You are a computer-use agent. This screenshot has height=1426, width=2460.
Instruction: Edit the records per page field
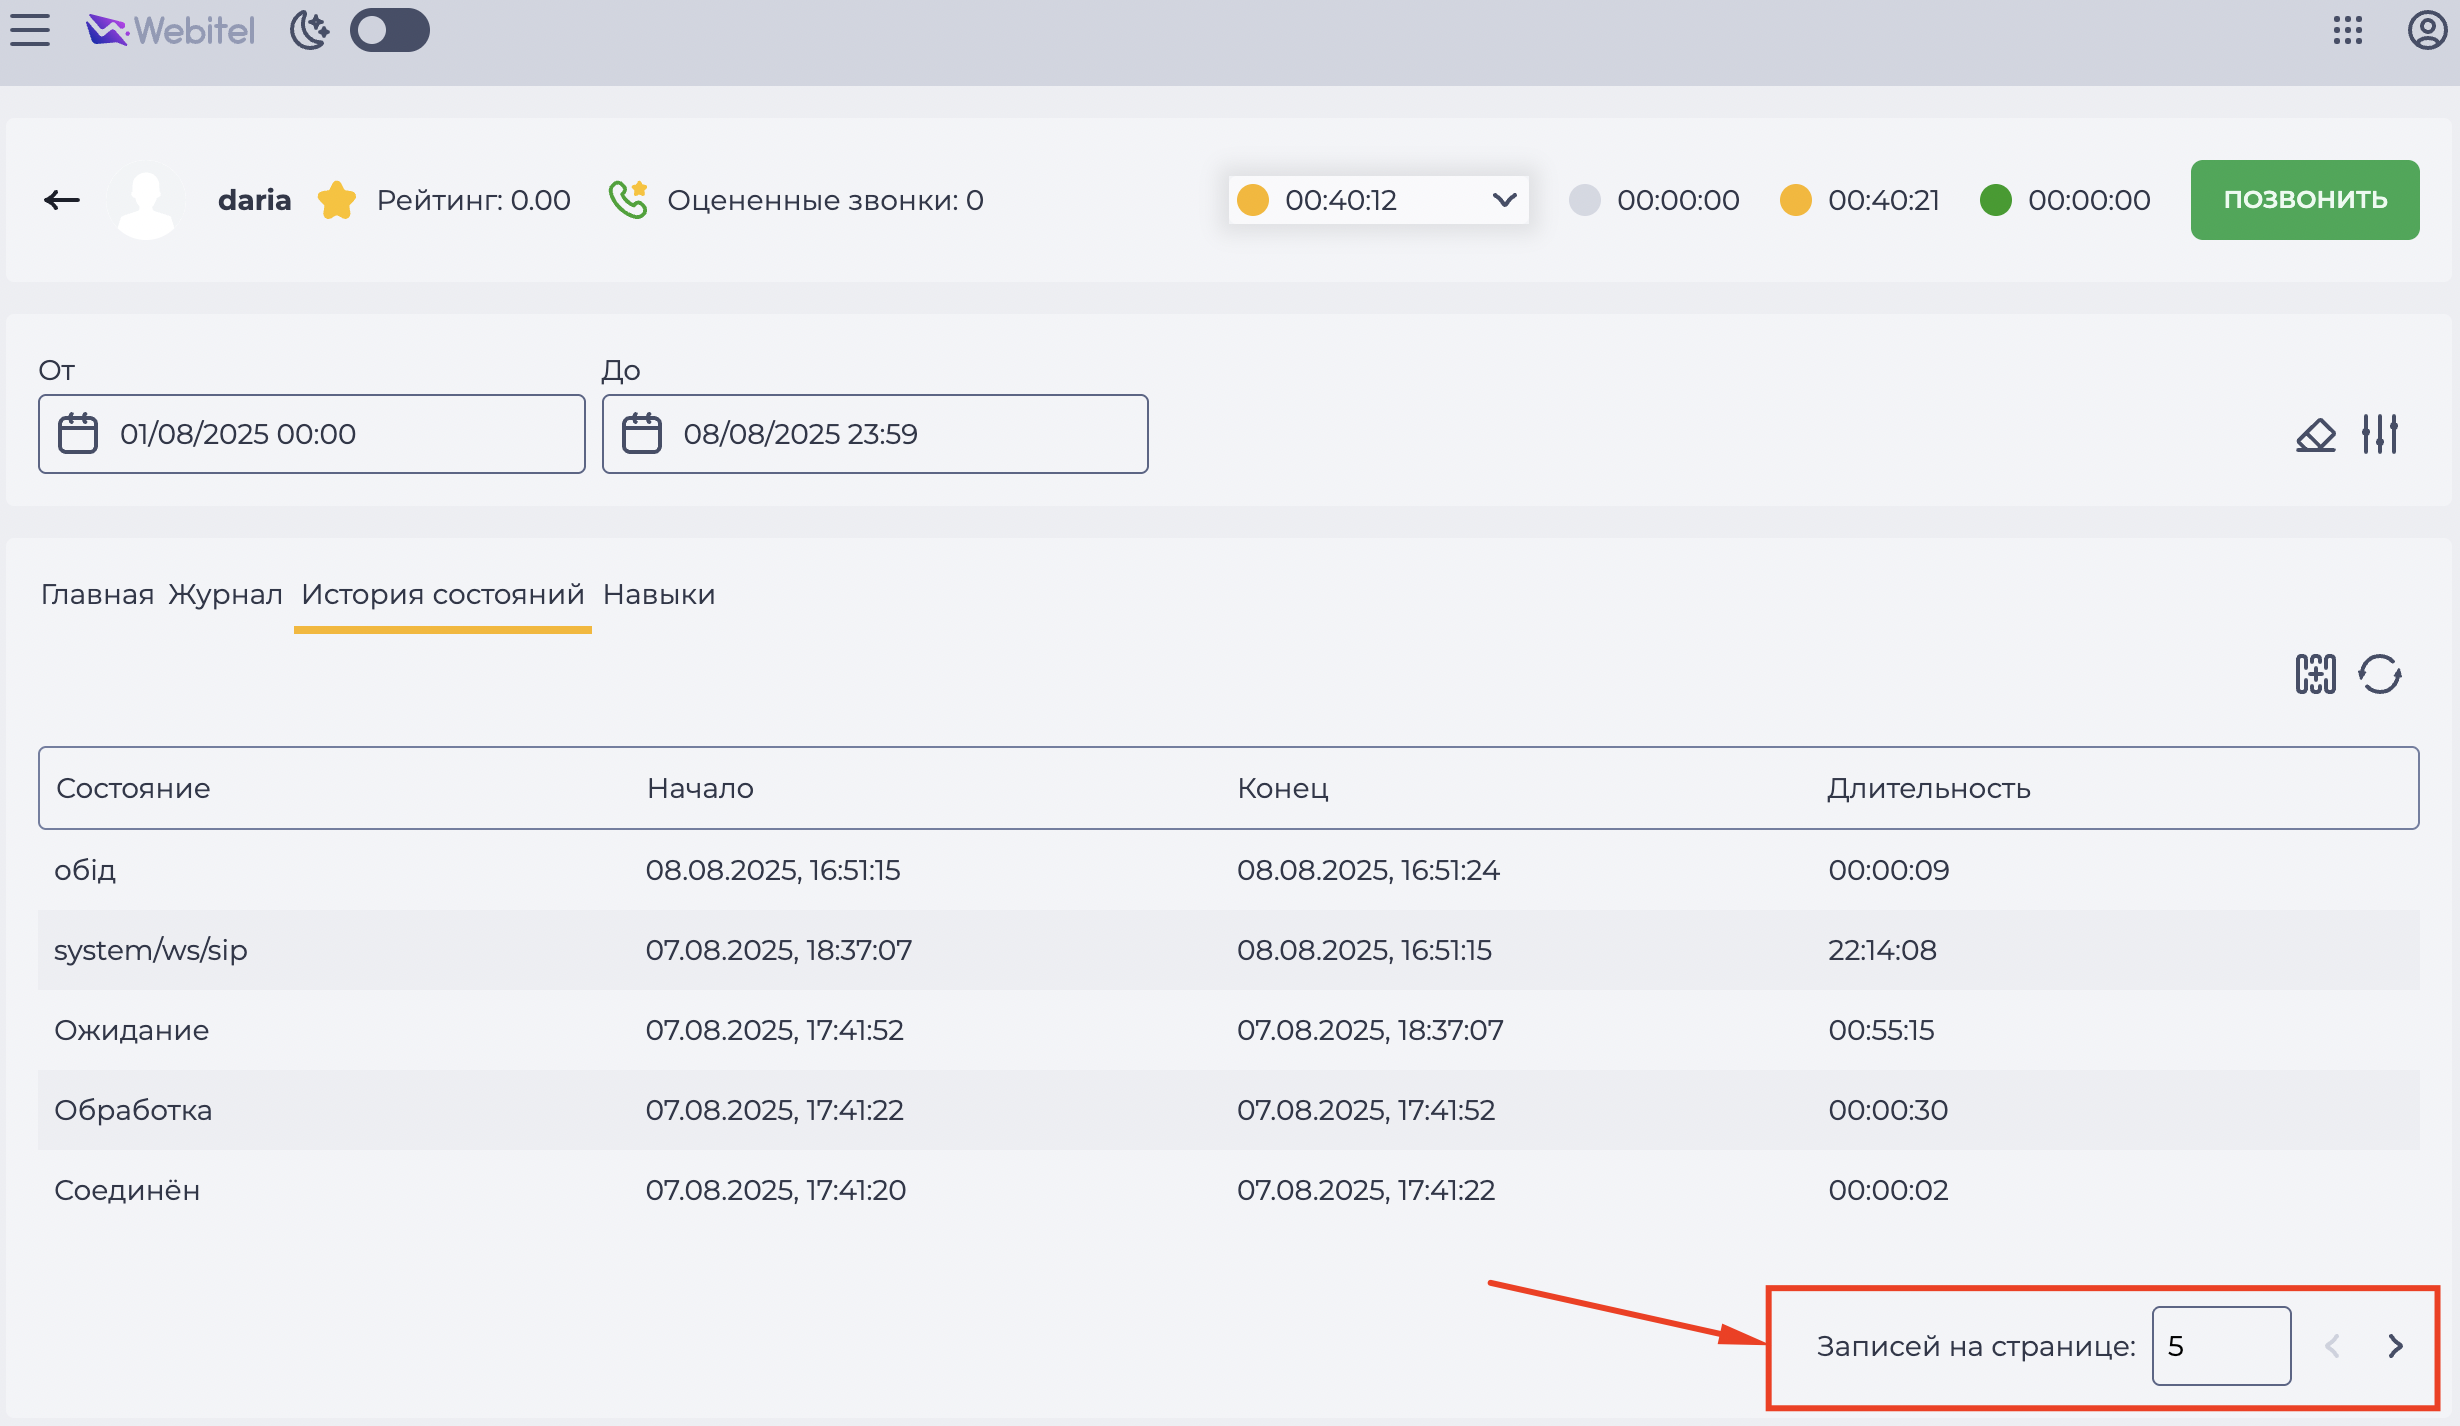pos(2221,1346)
